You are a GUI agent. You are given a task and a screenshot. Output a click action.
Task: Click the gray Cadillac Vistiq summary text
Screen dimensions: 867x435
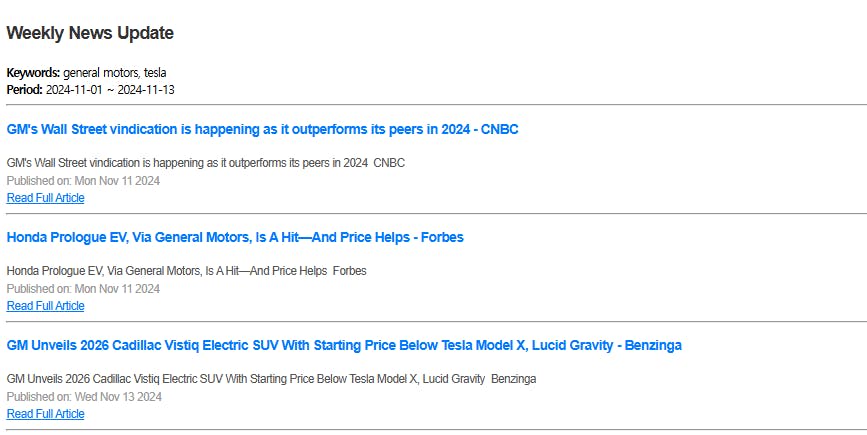coord(271,379)
